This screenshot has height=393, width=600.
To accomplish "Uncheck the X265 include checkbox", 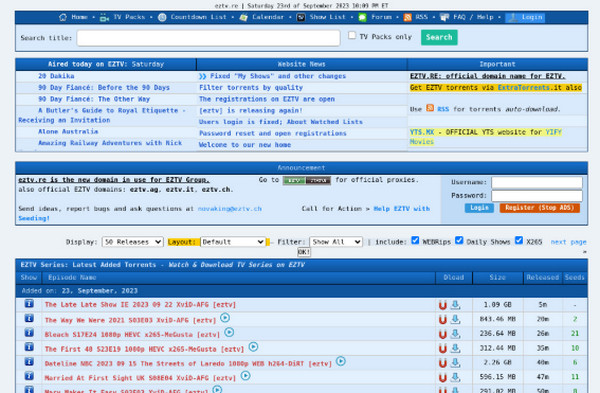I will click(x=519, y=240).
